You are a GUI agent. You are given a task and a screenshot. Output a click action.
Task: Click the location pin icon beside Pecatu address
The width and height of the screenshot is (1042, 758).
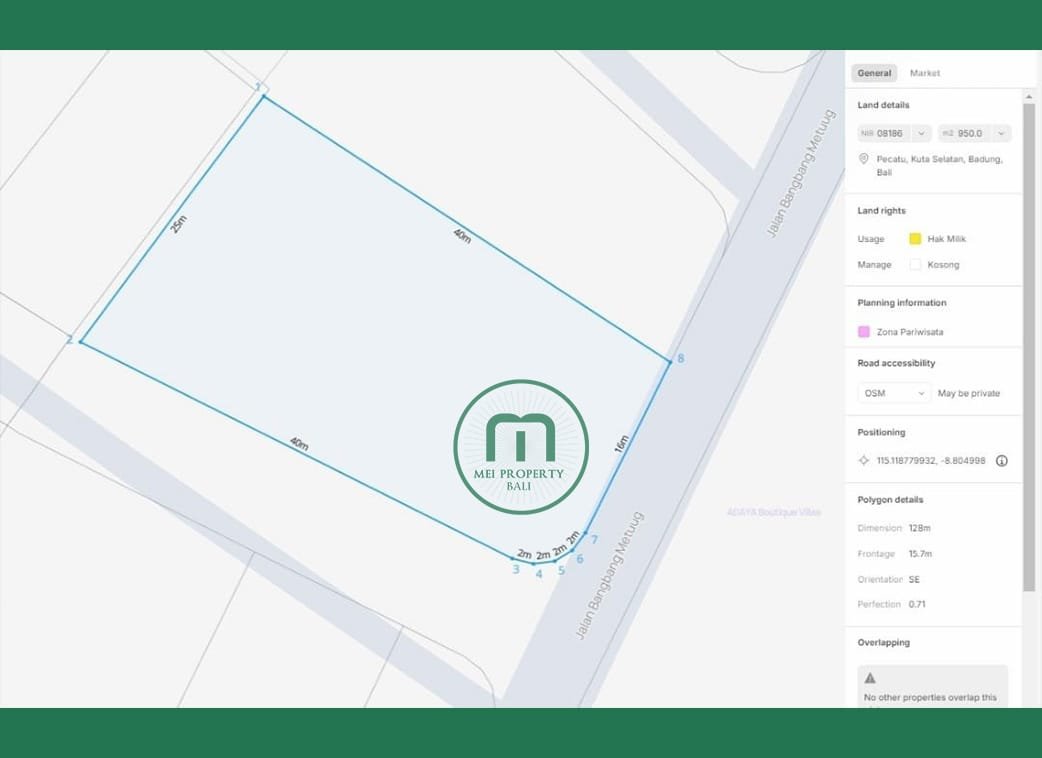(864, 159)
